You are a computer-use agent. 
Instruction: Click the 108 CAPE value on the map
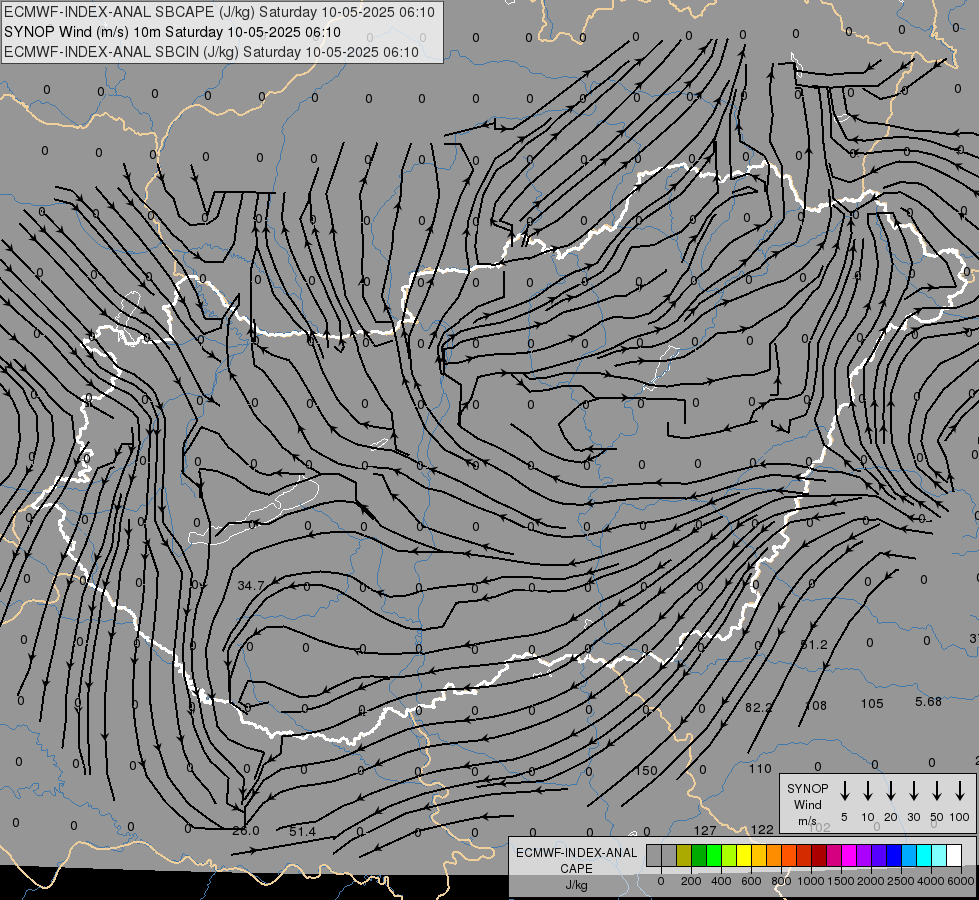816,706
